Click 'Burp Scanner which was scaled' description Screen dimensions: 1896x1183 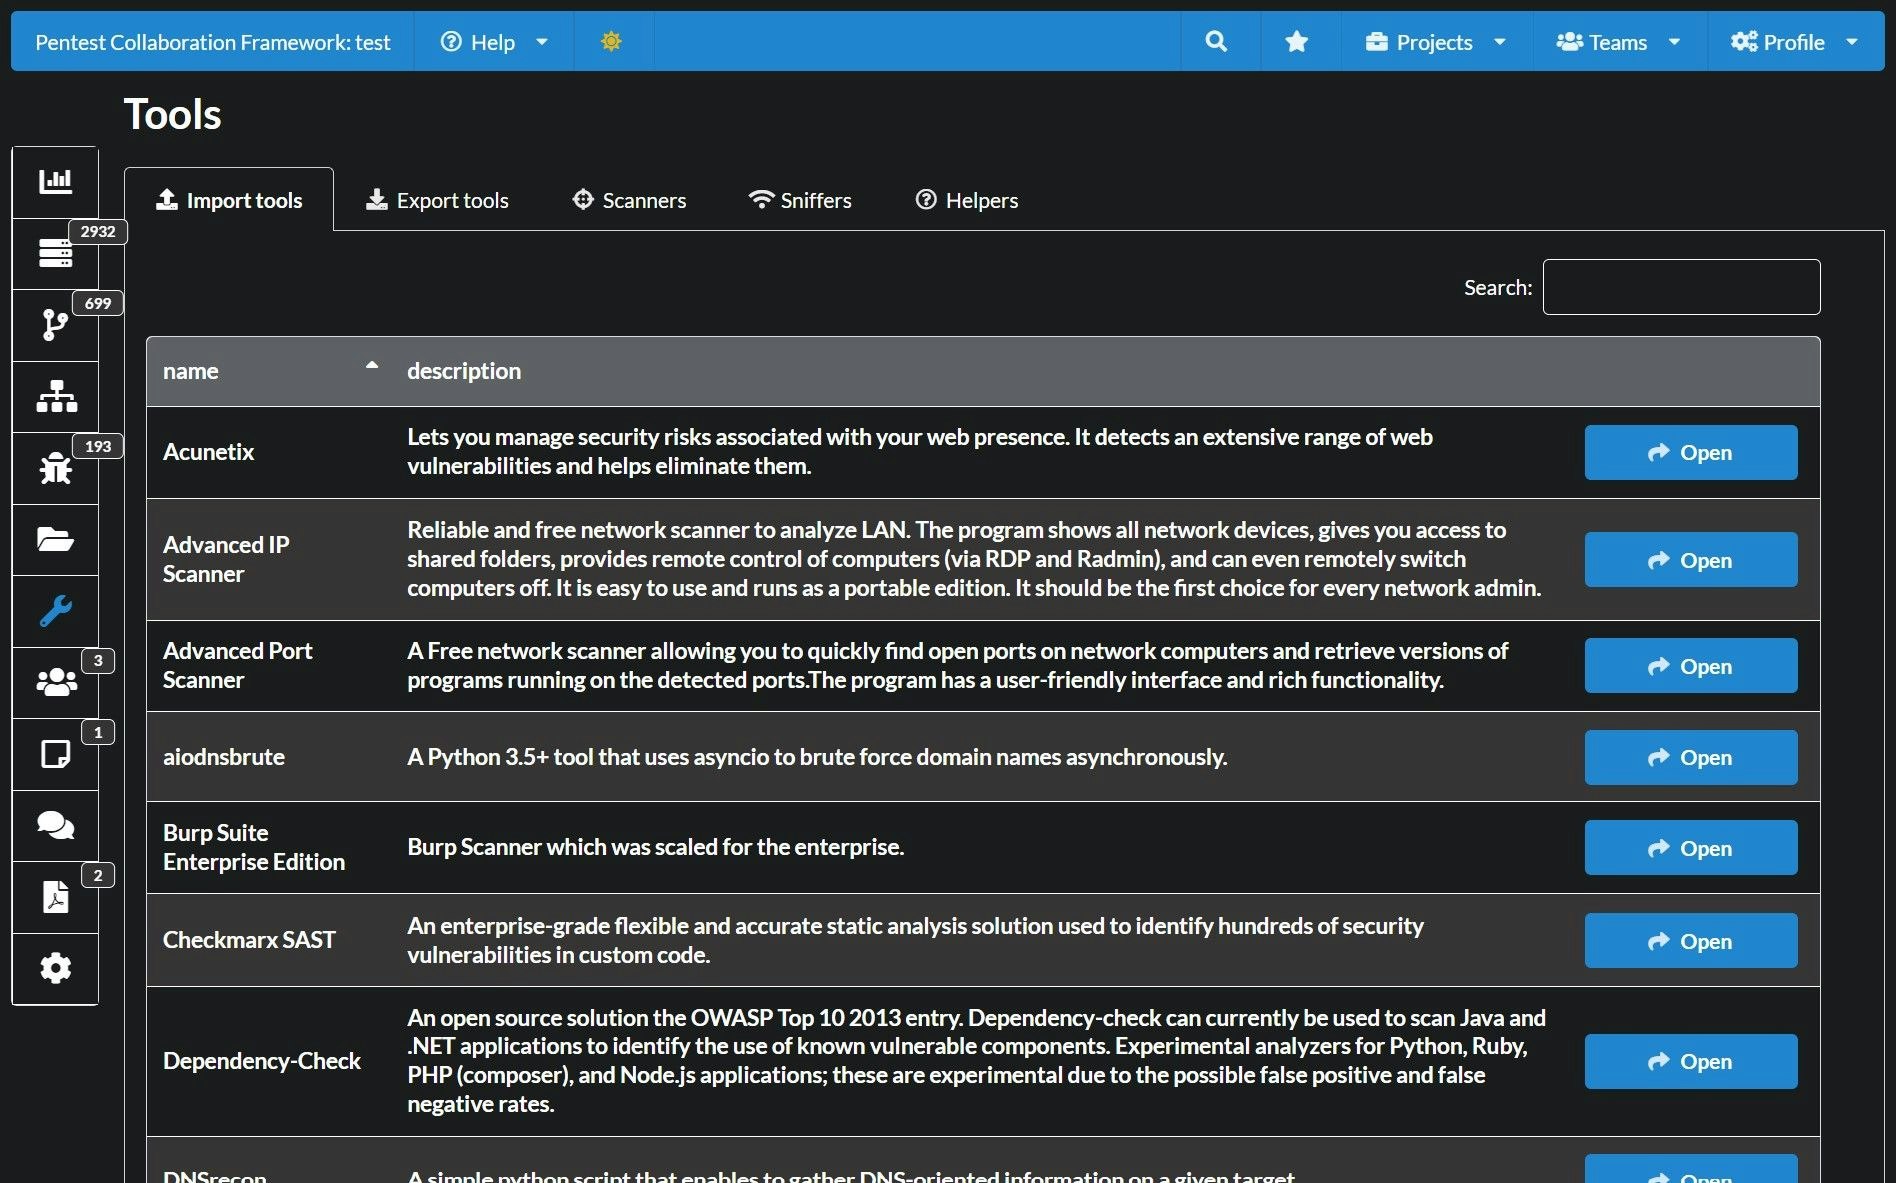655,847
